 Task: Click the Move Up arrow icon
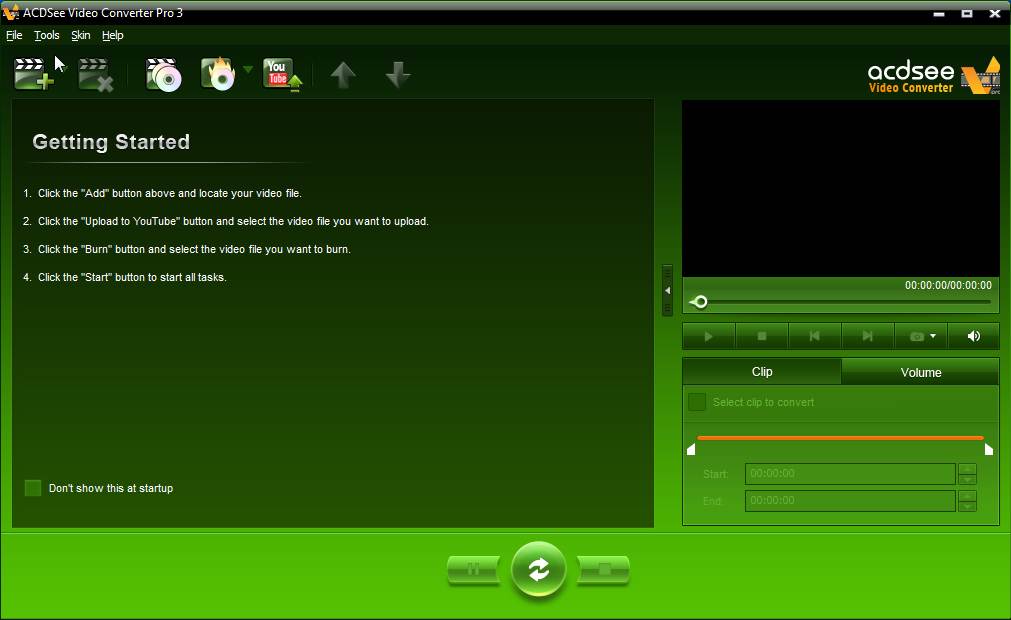pos(343,75)
